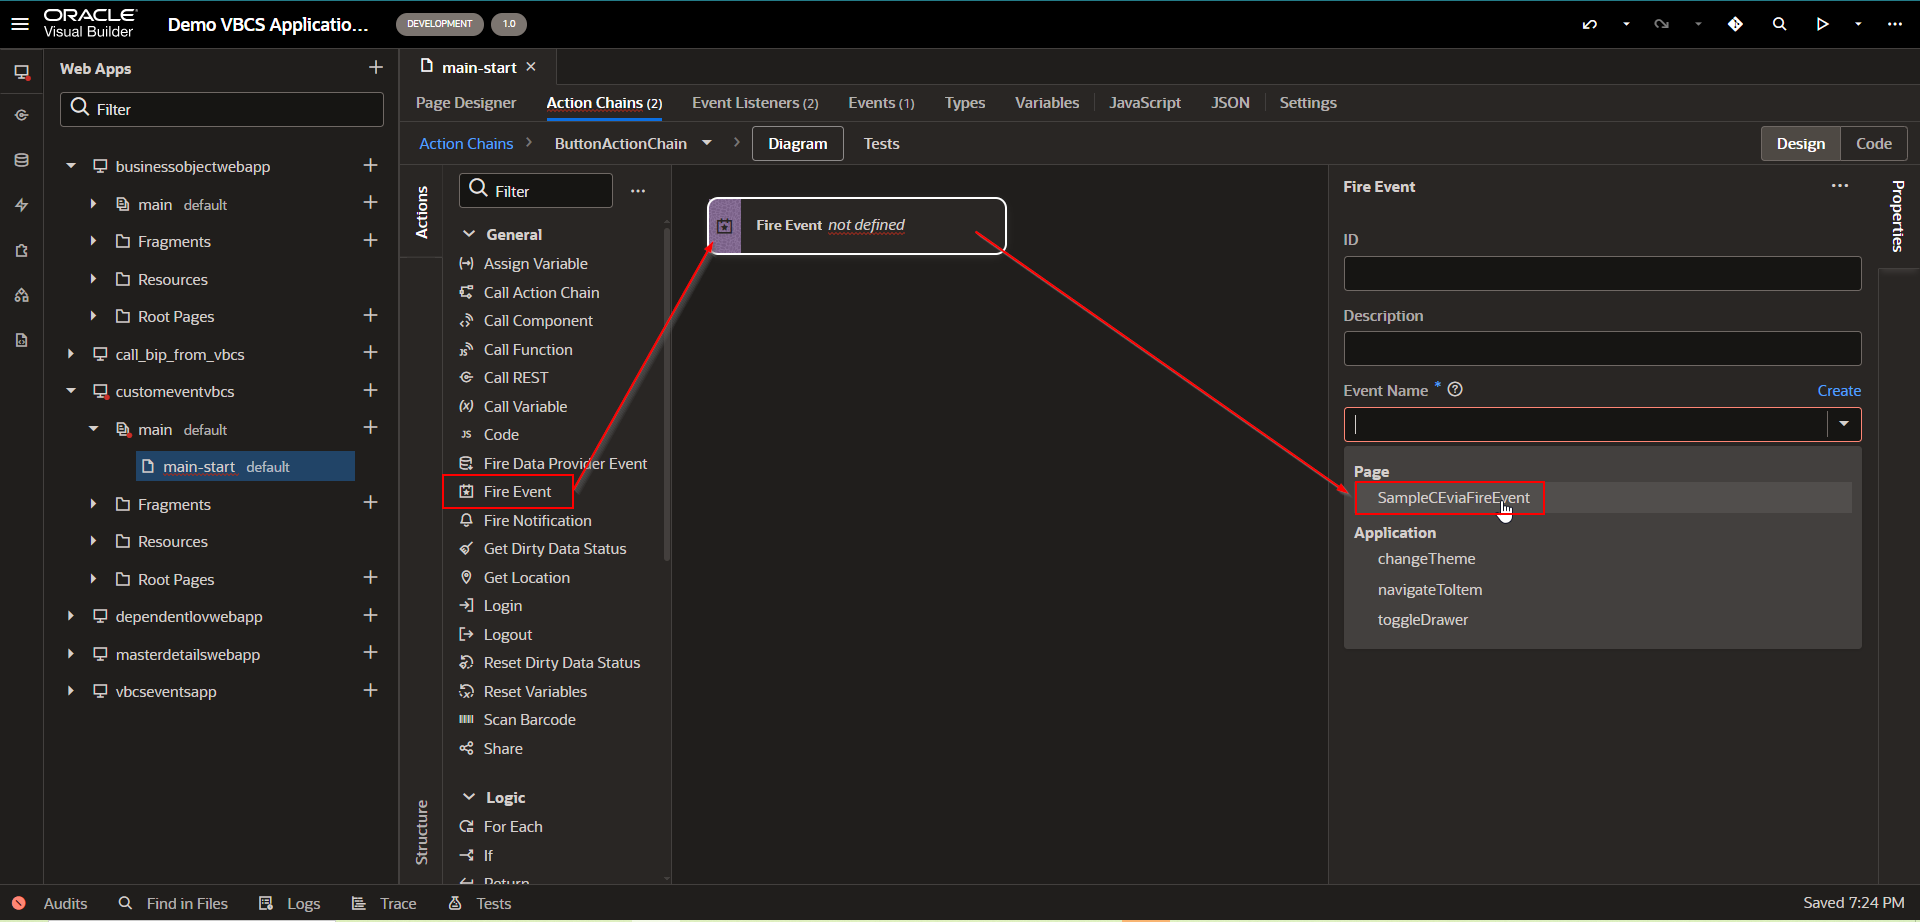This screenshot has height=922, width=1920.
Task: Click the Create event link
Action: pyautogui.click(x=1839, y=391)
